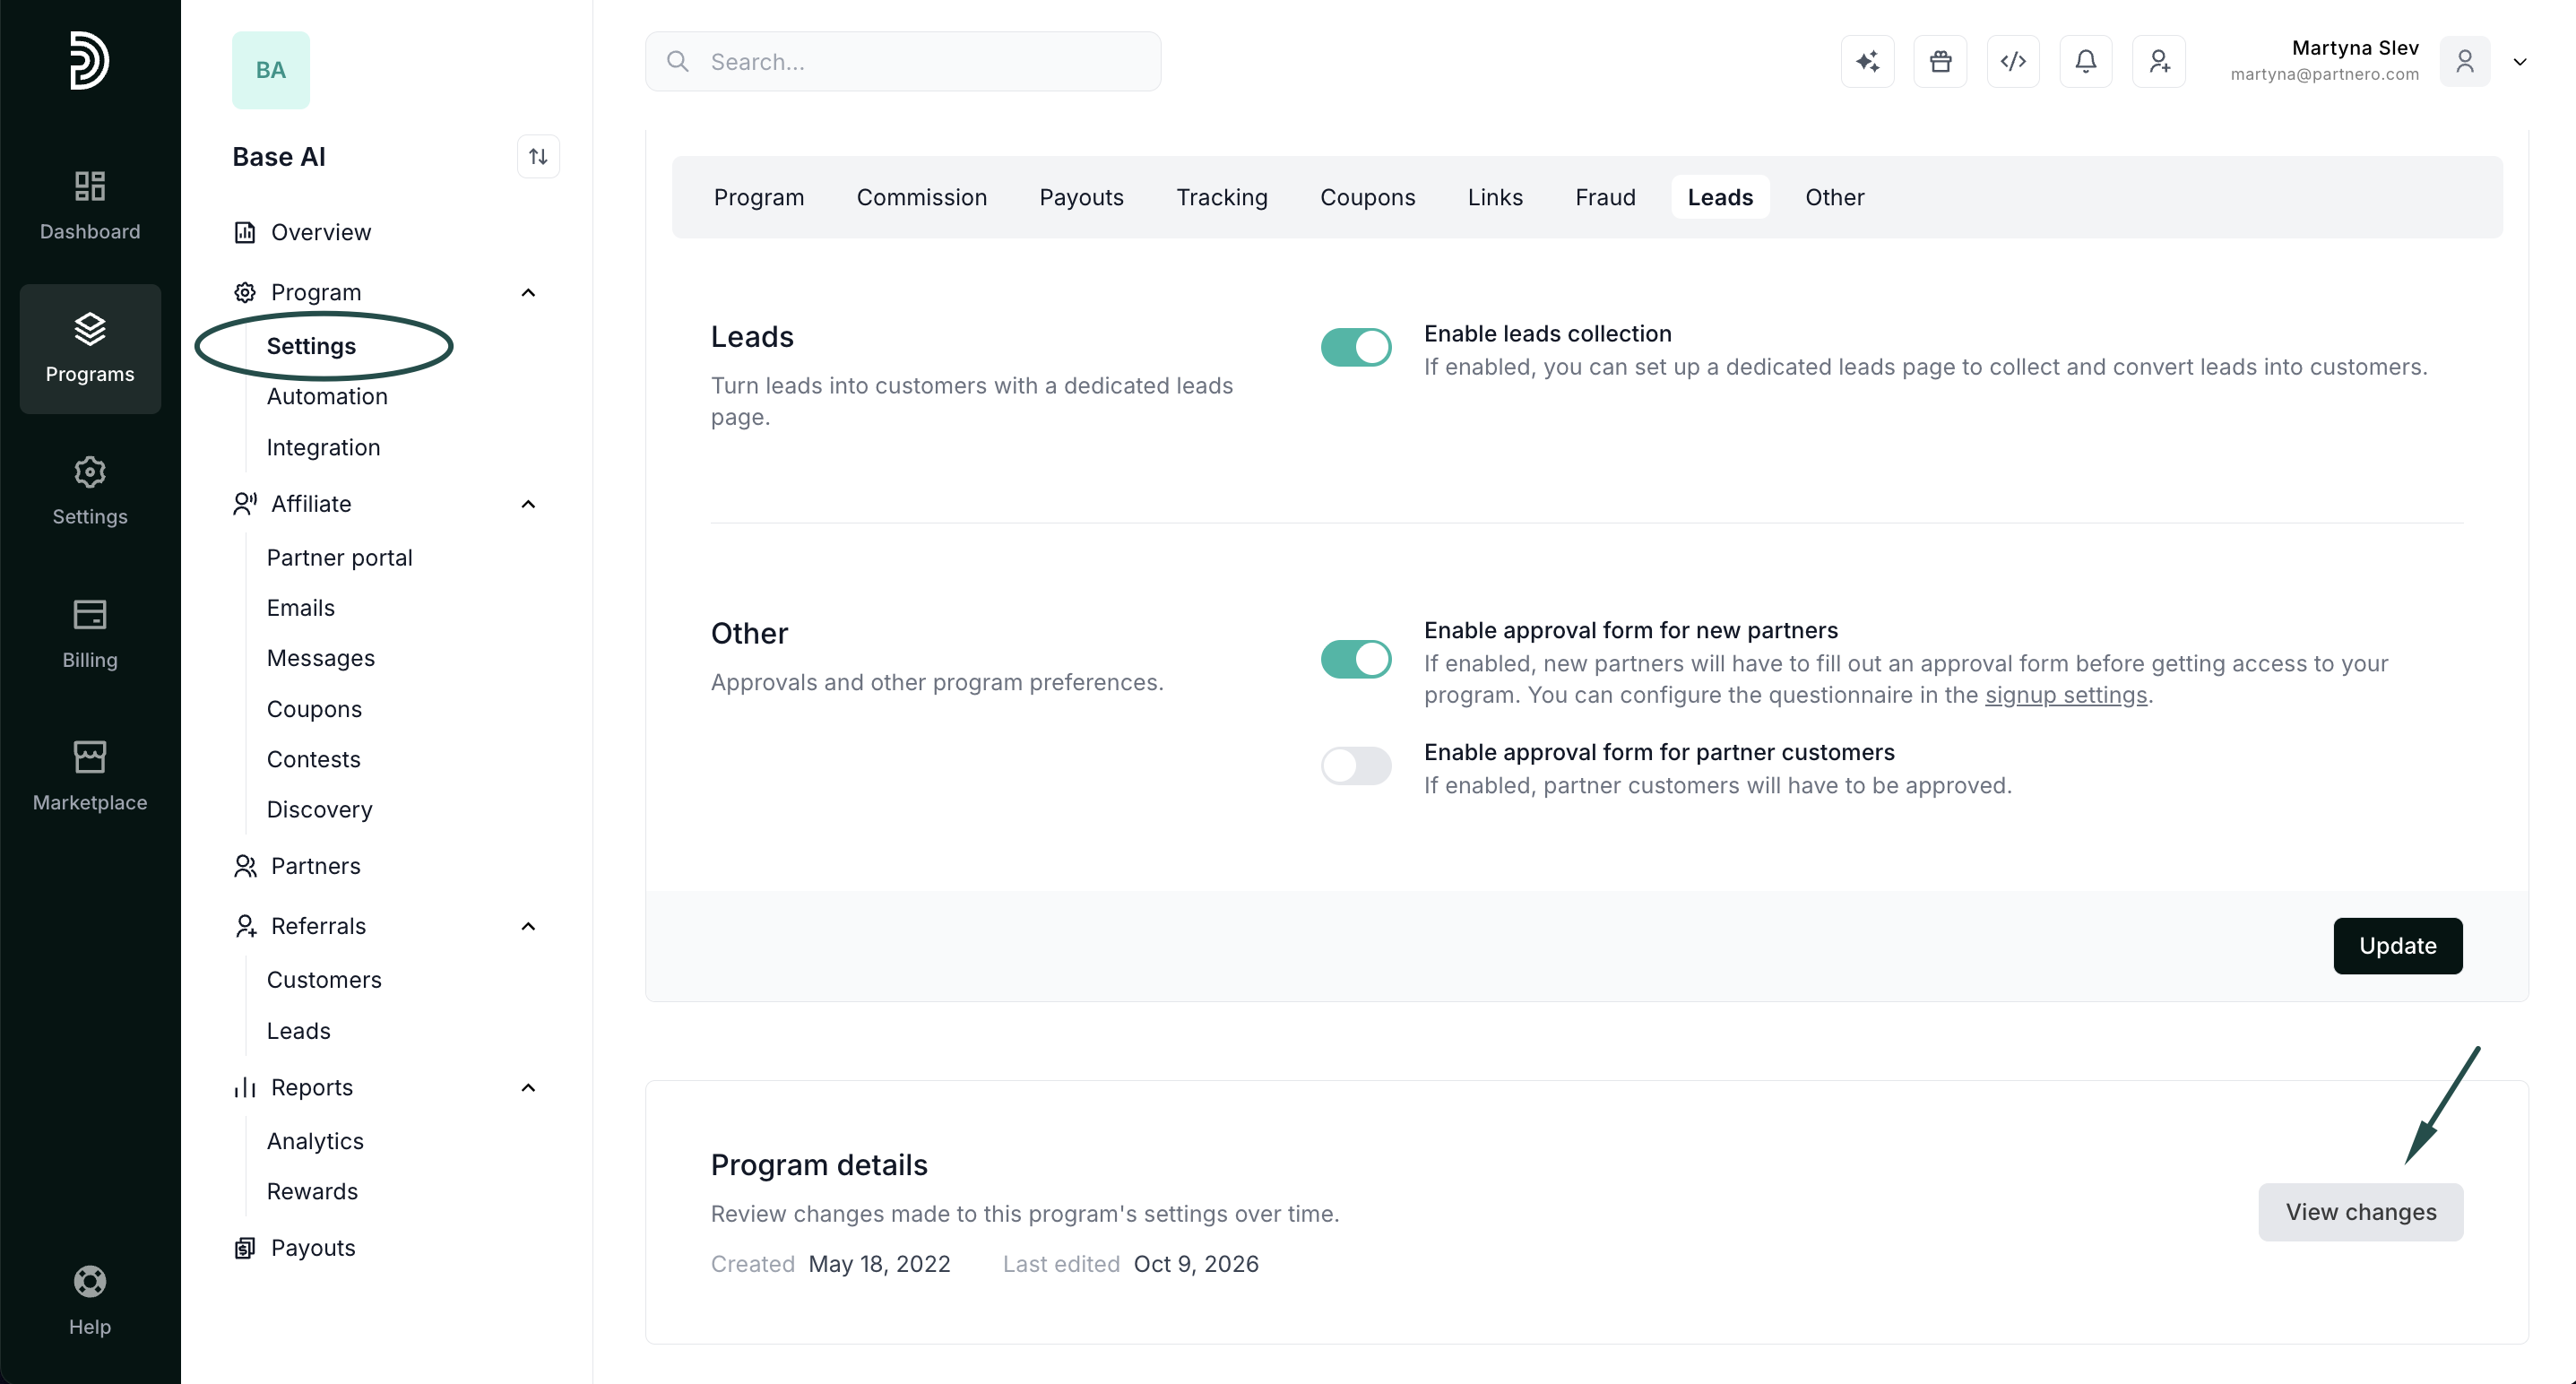Open the AI sparkle assistant icon

pos(1867,62)
